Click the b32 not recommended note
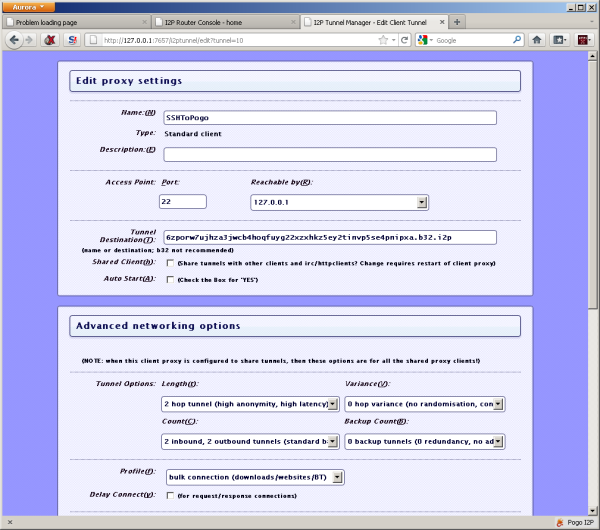This screenshot has height=530, width=600. pos(158,250)
